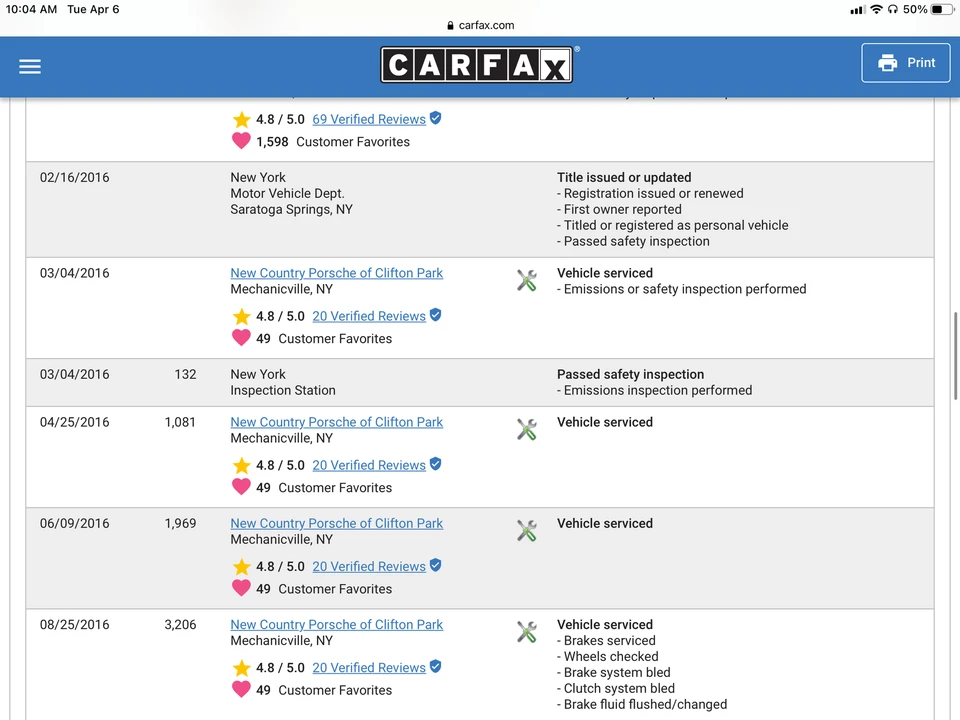Open New Country Porsche link dated 03/04/2016
Screen dimensions: 960x720
coord(336,273)
